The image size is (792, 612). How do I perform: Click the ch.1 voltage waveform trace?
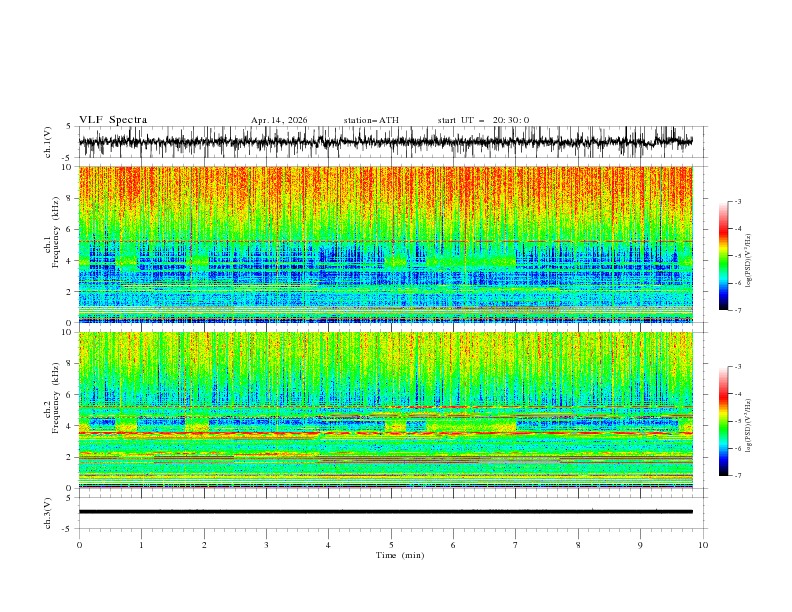tap(386, 142)
